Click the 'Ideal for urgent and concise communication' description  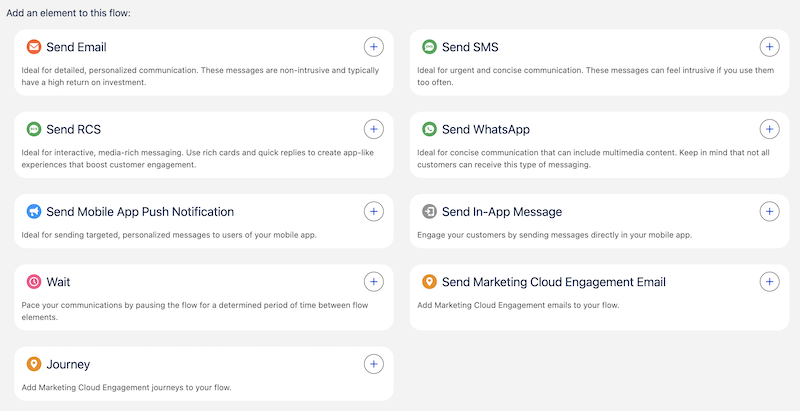(595, 76)
